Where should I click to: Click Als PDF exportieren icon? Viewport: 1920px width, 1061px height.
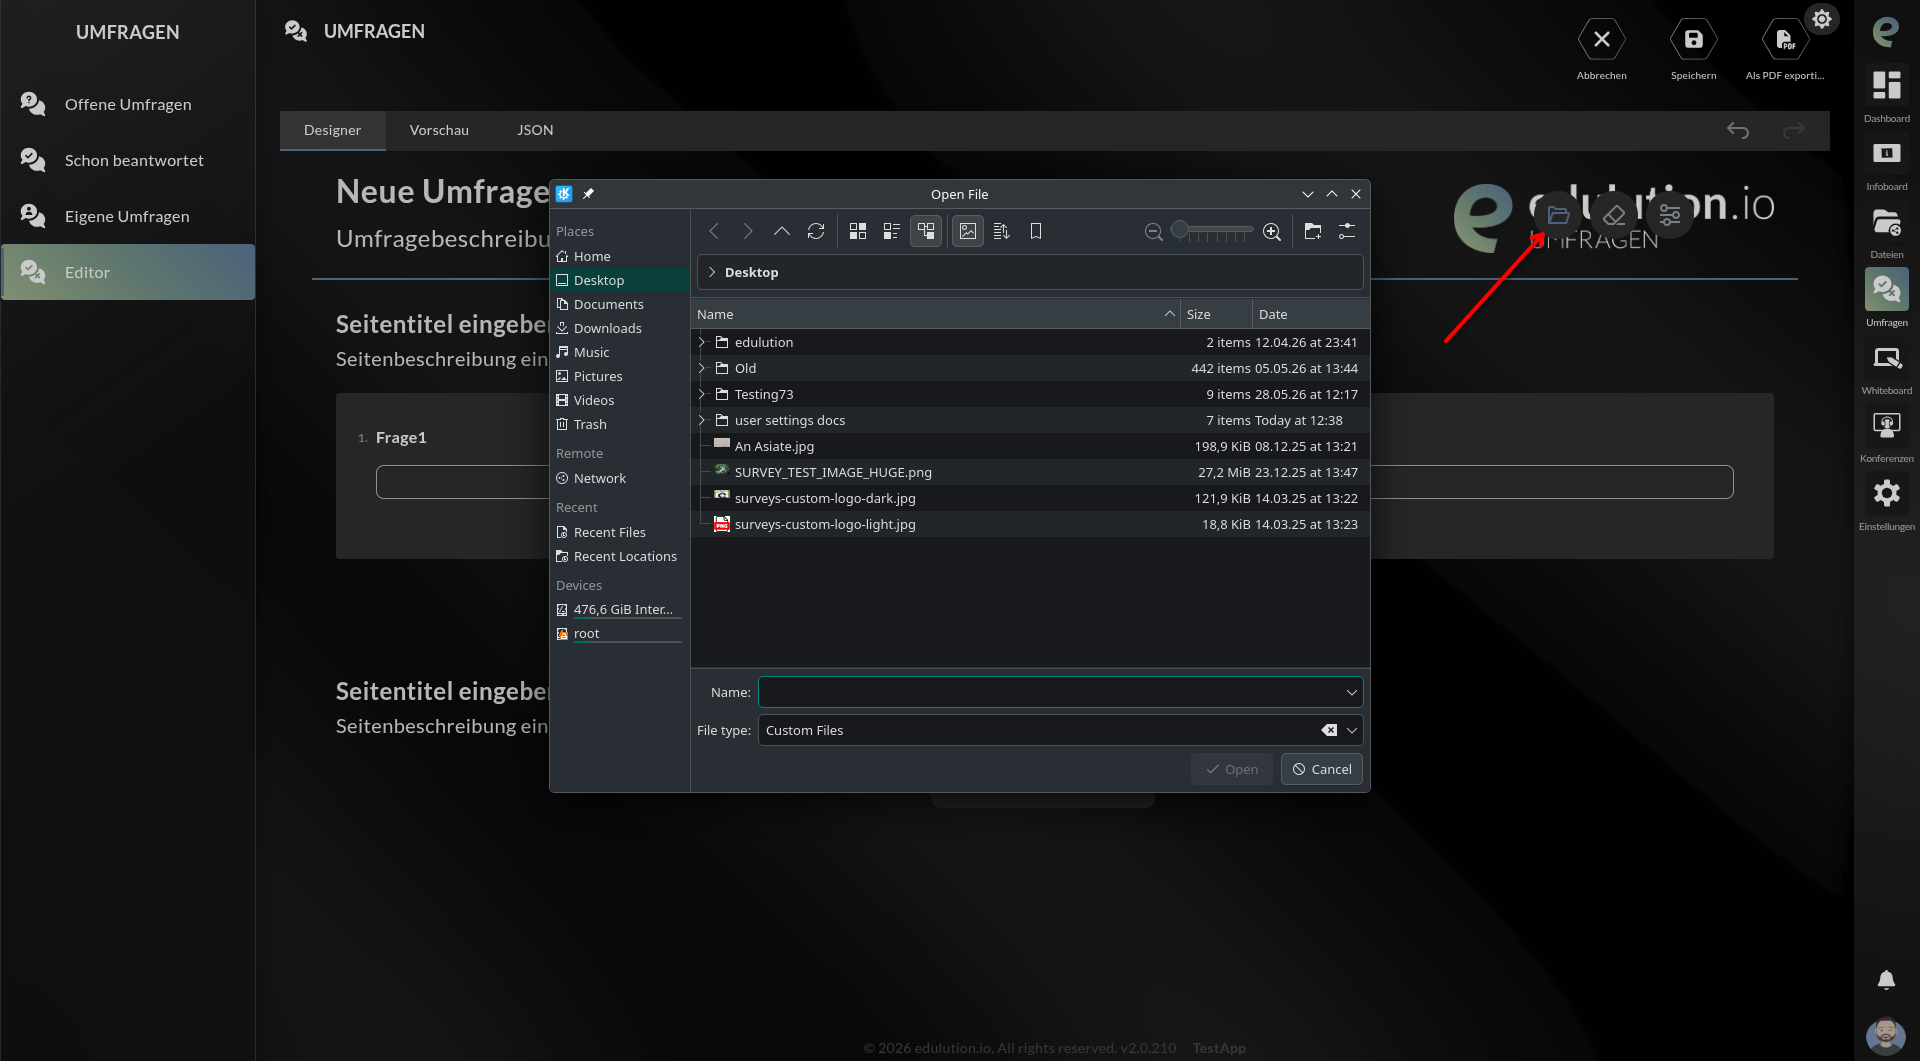(x=1785, y=40)
